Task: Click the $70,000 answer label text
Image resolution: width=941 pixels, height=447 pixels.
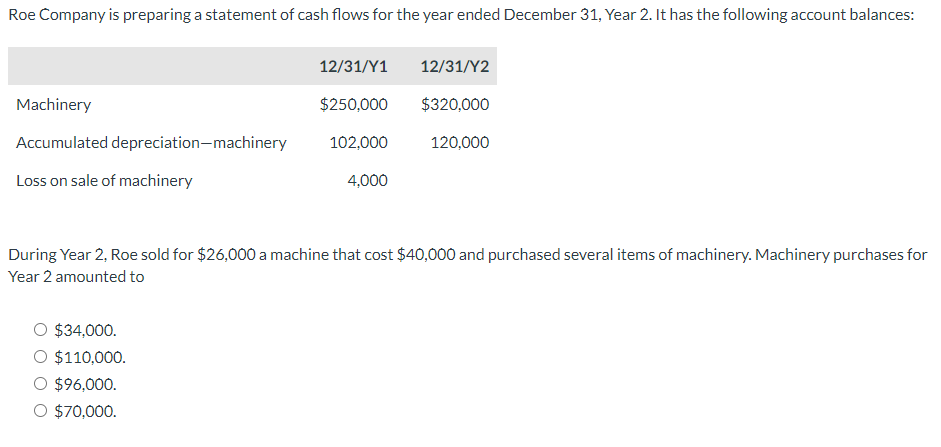Action: [x=85, y=412]
